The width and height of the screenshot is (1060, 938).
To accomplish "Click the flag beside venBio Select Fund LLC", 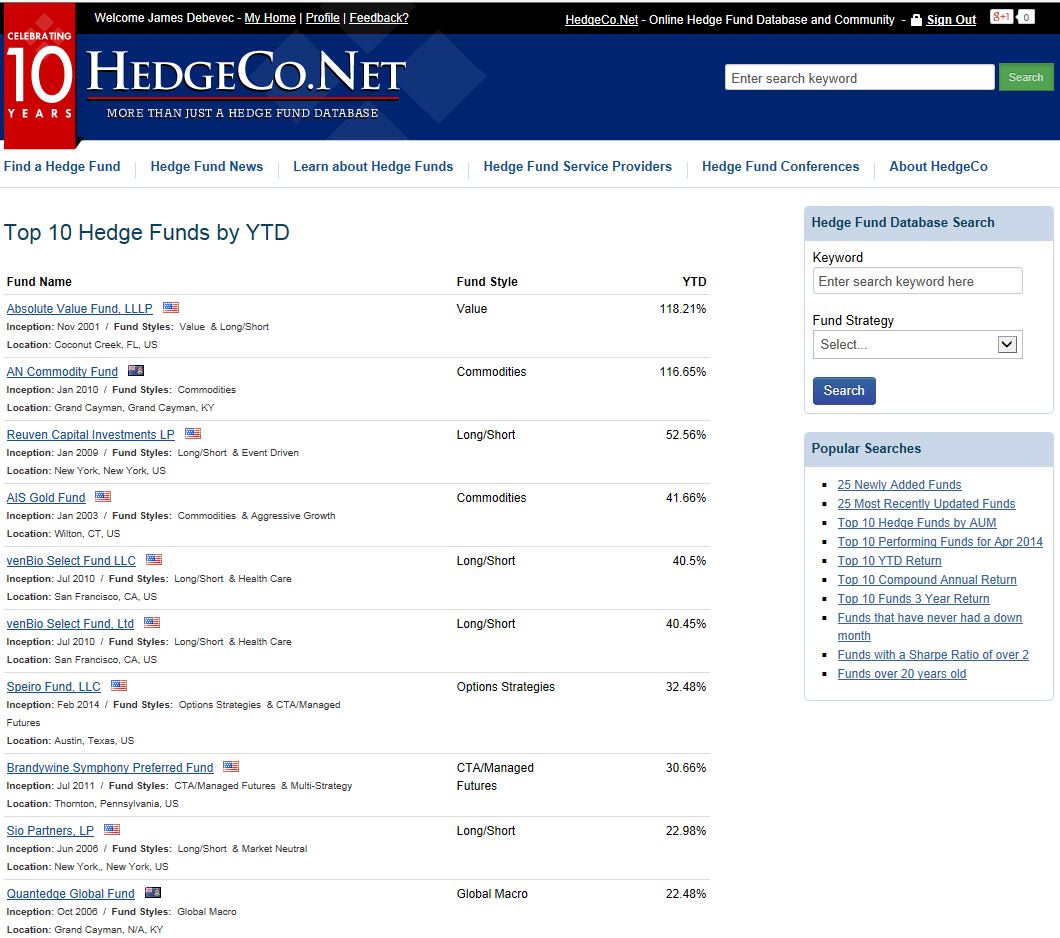I will [x=154, y=559].
